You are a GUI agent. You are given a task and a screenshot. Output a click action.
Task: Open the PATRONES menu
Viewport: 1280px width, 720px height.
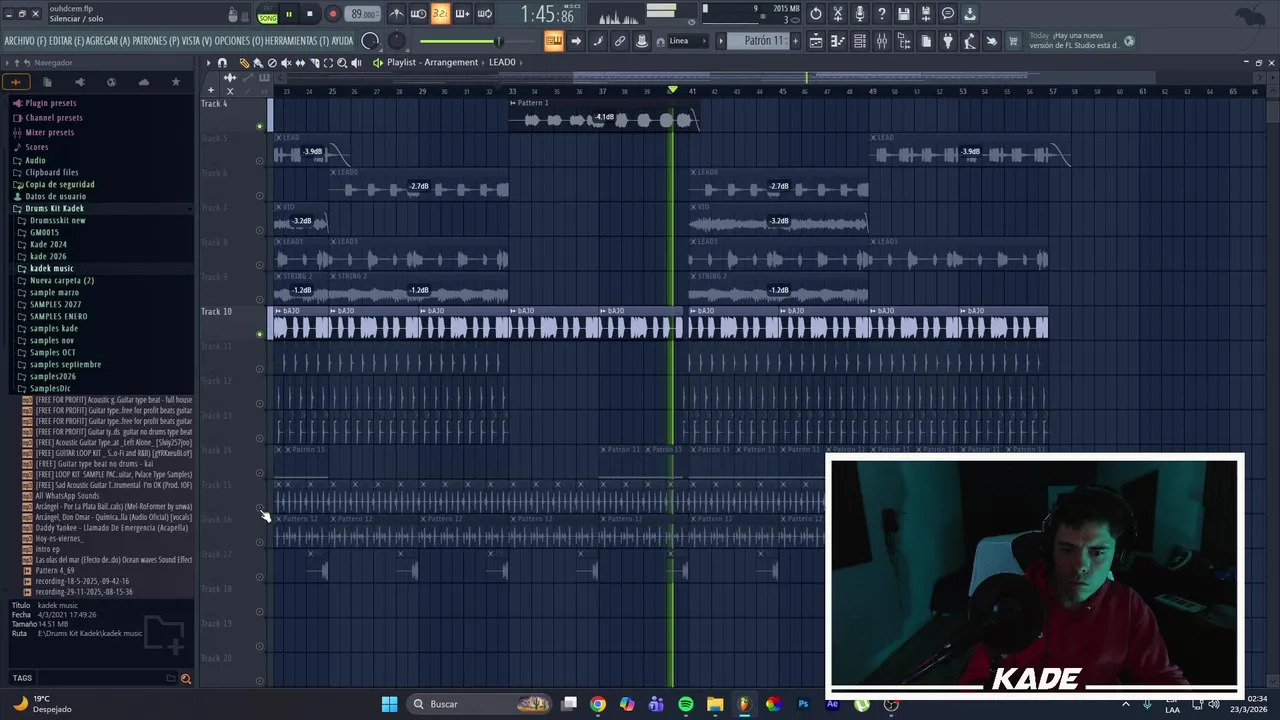coord(156,41)
